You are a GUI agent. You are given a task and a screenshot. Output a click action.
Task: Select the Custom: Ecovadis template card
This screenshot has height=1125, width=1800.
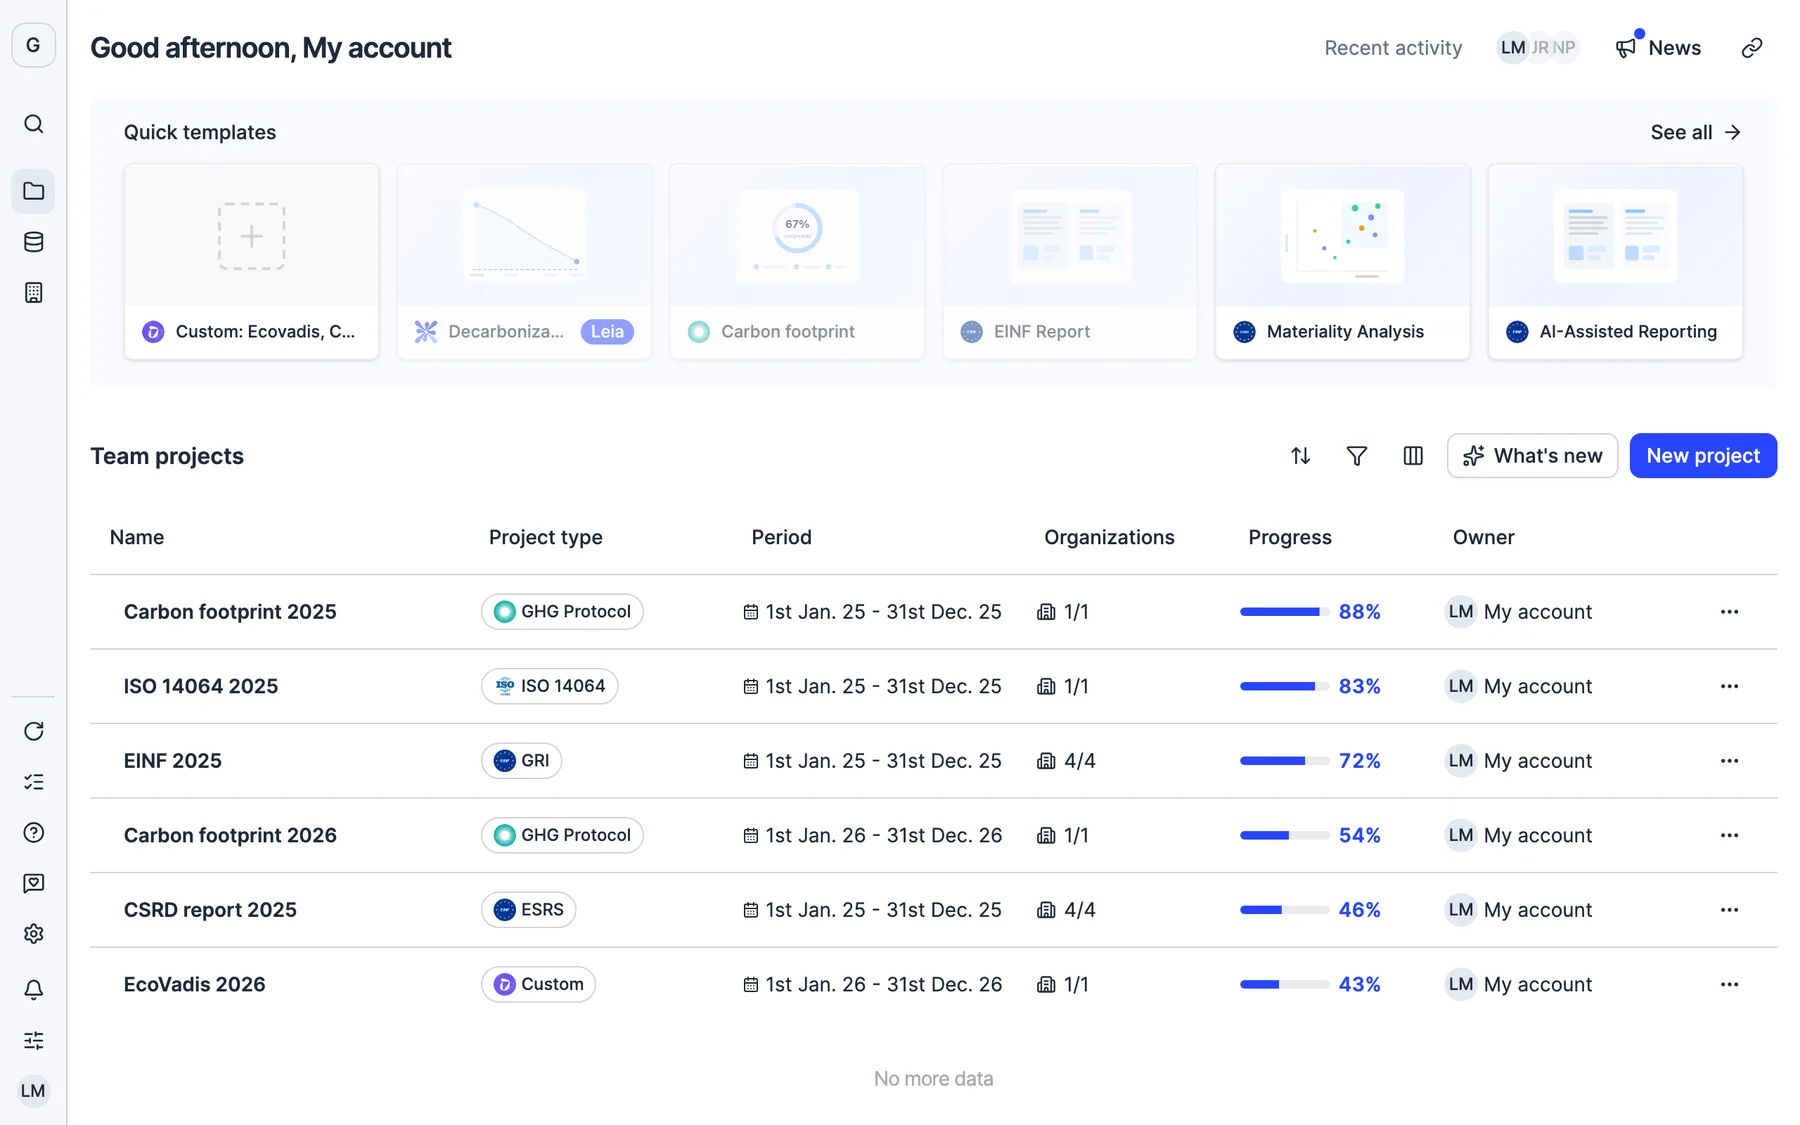[251, 261]
